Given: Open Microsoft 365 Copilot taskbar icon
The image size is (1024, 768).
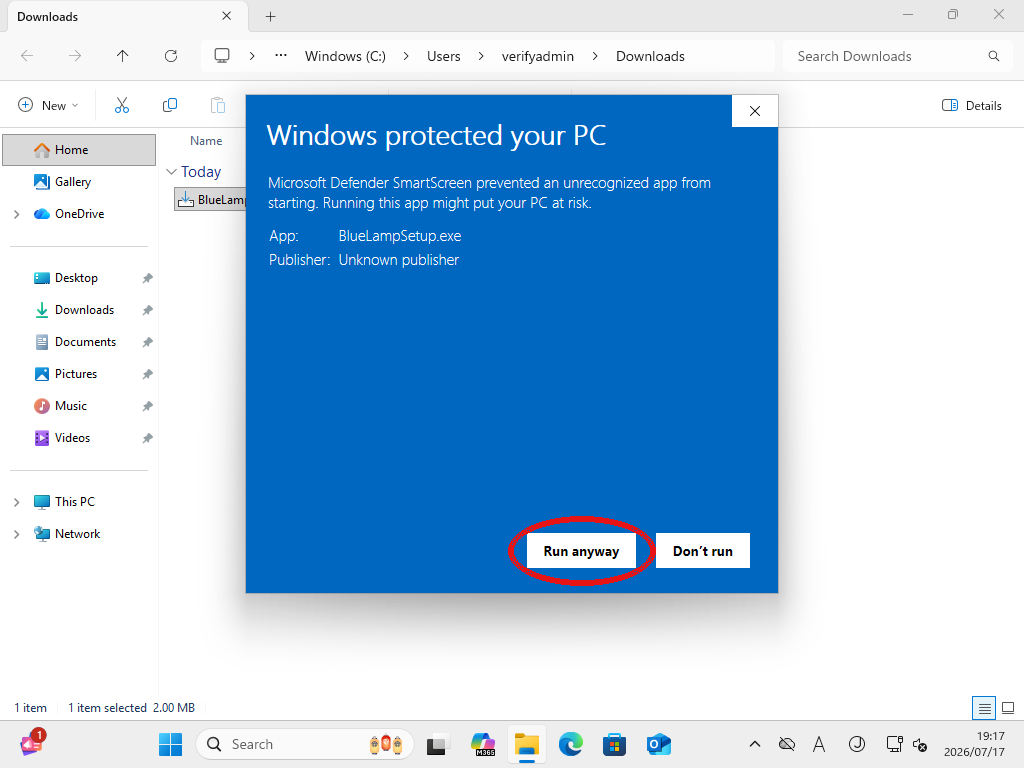Looking at the screenshot, I should pos(483,744).
